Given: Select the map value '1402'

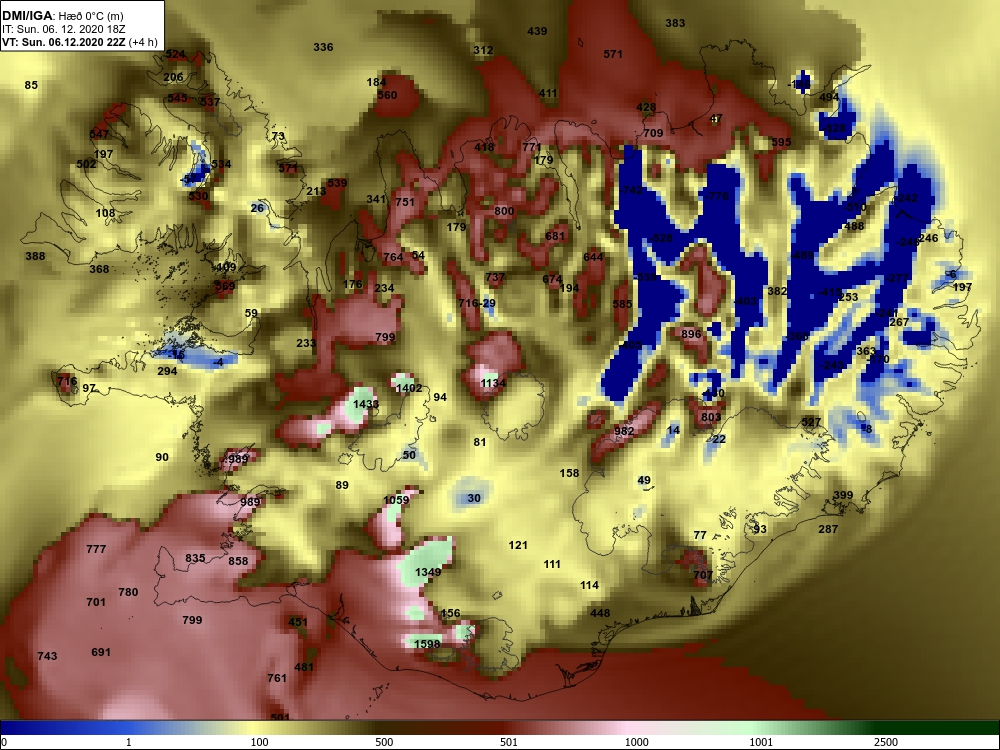Looking at the screenshot, I should pyautogui.click(x=409, y=388).
